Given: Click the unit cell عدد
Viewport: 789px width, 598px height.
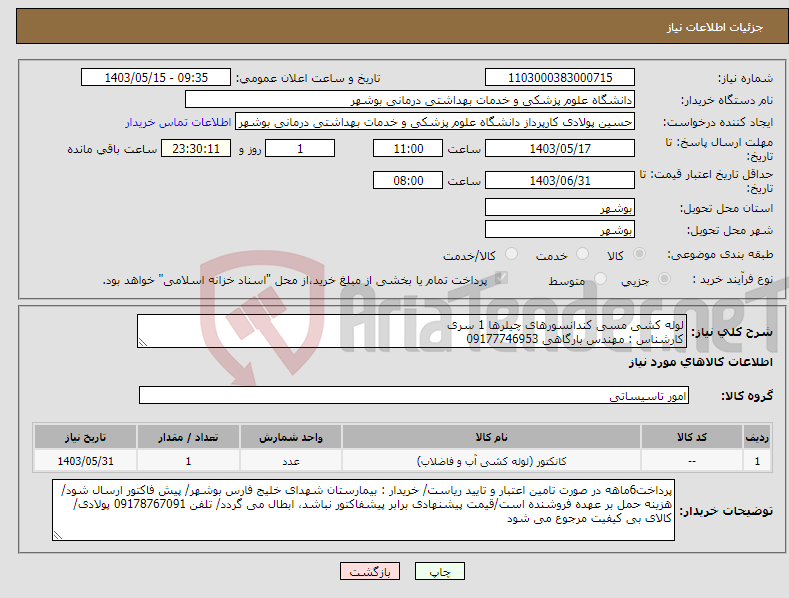Looking at the screenshot, I should point(291,461).
